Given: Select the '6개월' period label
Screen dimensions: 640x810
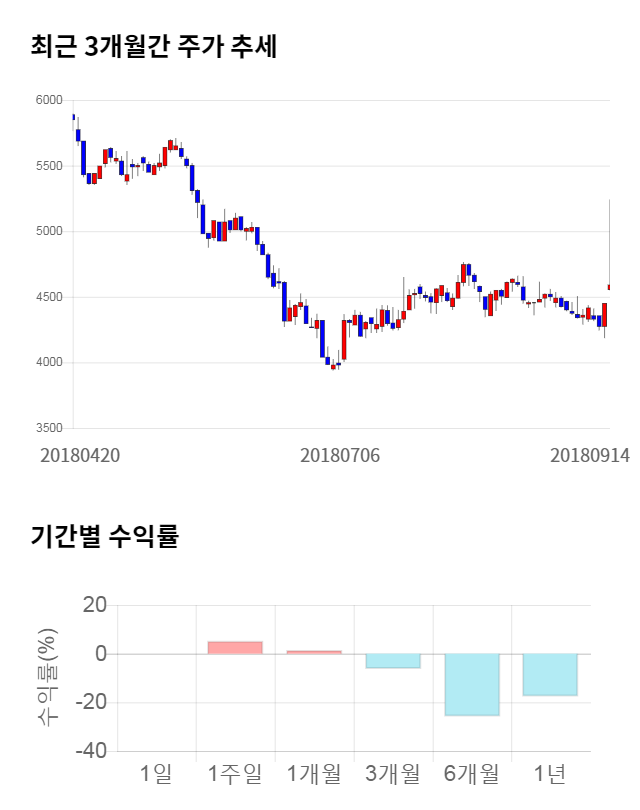Looking at the screenshot, I should 471,773.
